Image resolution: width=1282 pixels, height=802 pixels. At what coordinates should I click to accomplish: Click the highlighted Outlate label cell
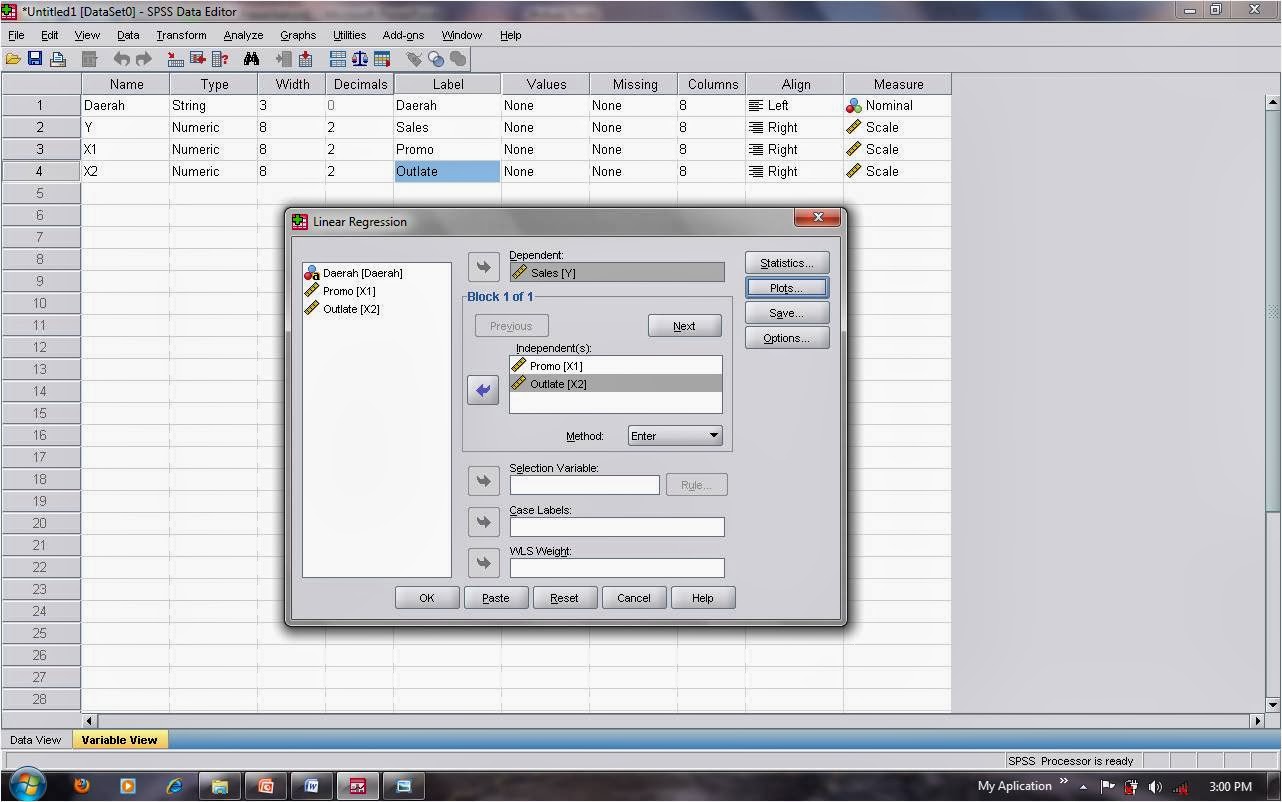click(x=447, y=171)
